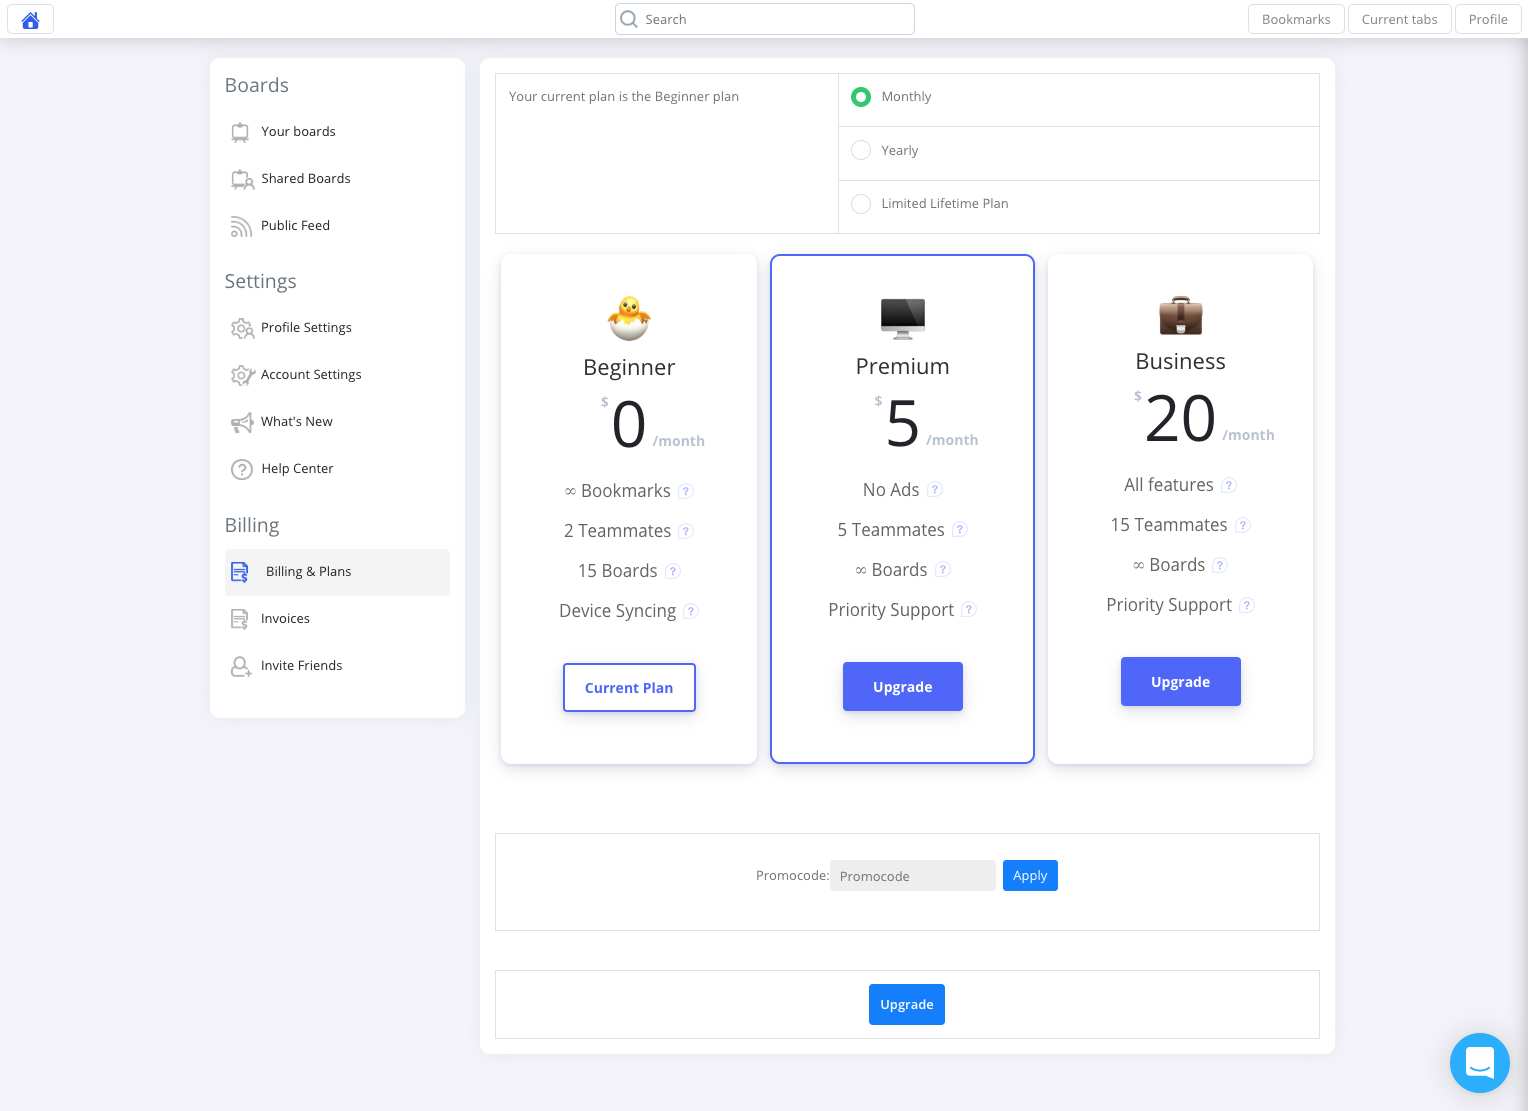This screenshot has width=1528, height=1111.
Task: Click the bottom Upgrade button
Action: coord(907,1005)
